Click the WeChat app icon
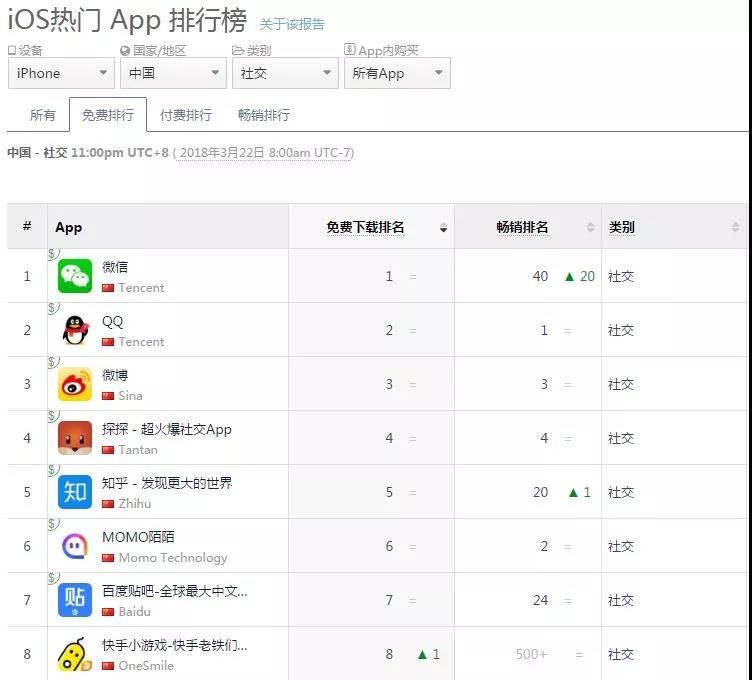 [75, 276]
